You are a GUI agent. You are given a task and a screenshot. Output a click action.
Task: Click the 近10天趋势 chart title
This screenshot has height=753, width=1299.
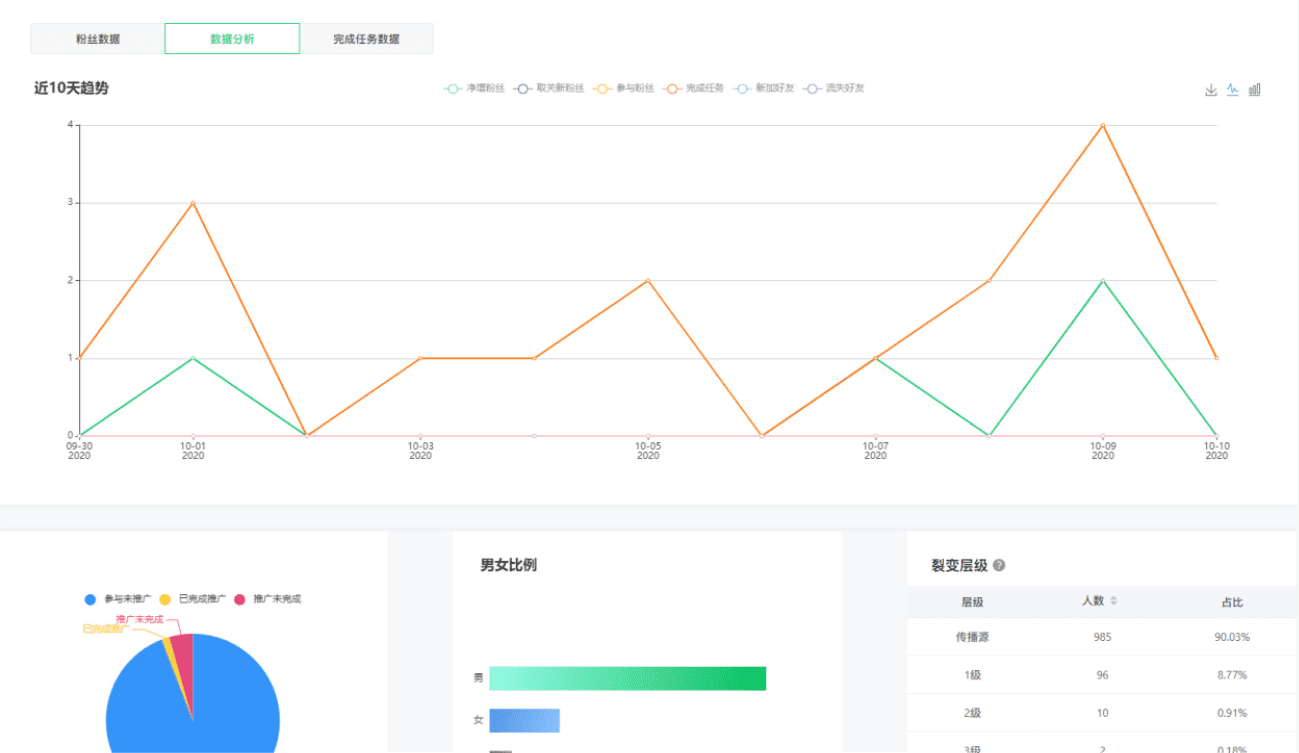71,88
